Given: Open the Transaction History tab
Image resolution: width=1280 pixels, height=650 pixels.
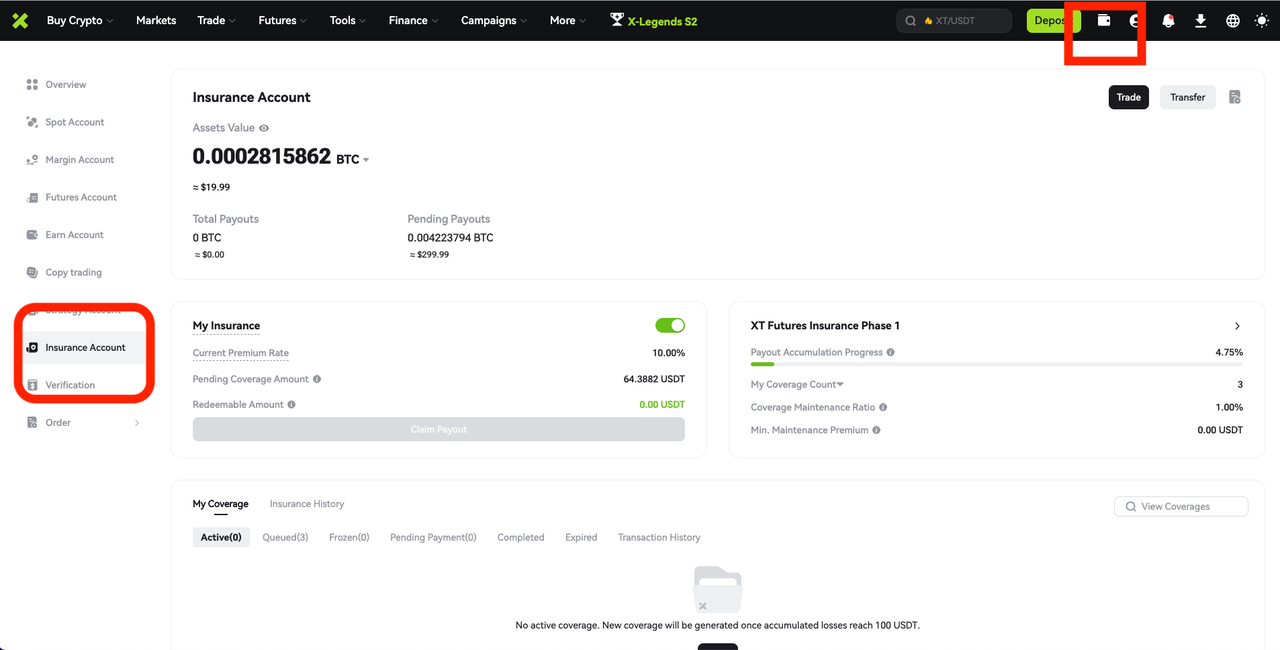Looking at the screenshot, I should tap(659, 537).
